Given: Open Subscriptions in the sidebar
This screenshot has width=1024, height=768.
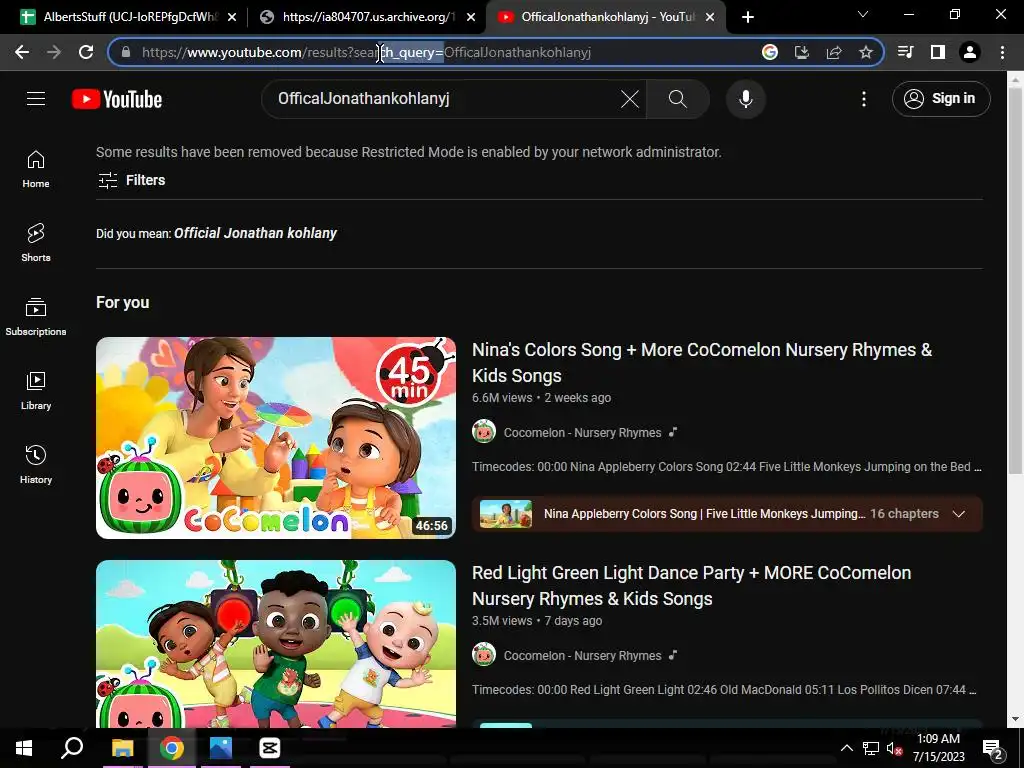Looking at the screenshot, I should [36, 317].
